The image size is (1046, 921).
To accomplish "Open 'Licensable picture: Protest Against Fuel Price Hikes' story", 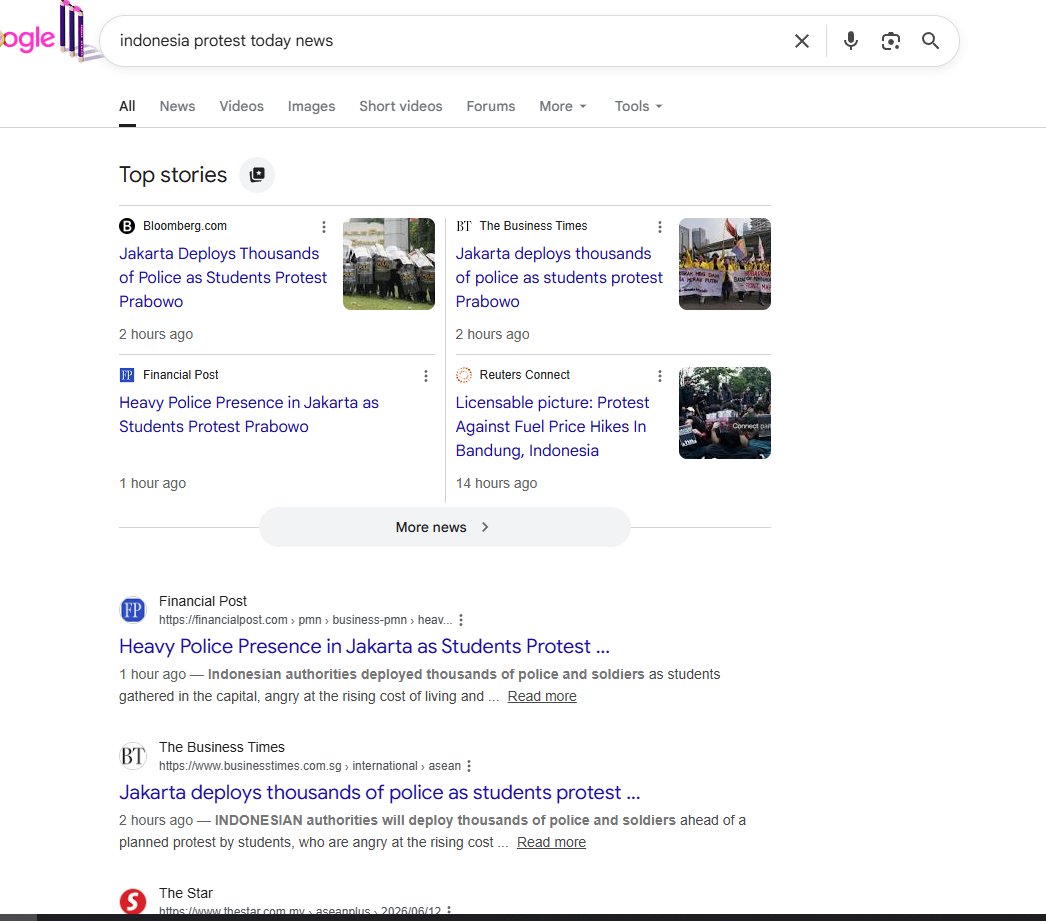I will click(x=552, y=427).
